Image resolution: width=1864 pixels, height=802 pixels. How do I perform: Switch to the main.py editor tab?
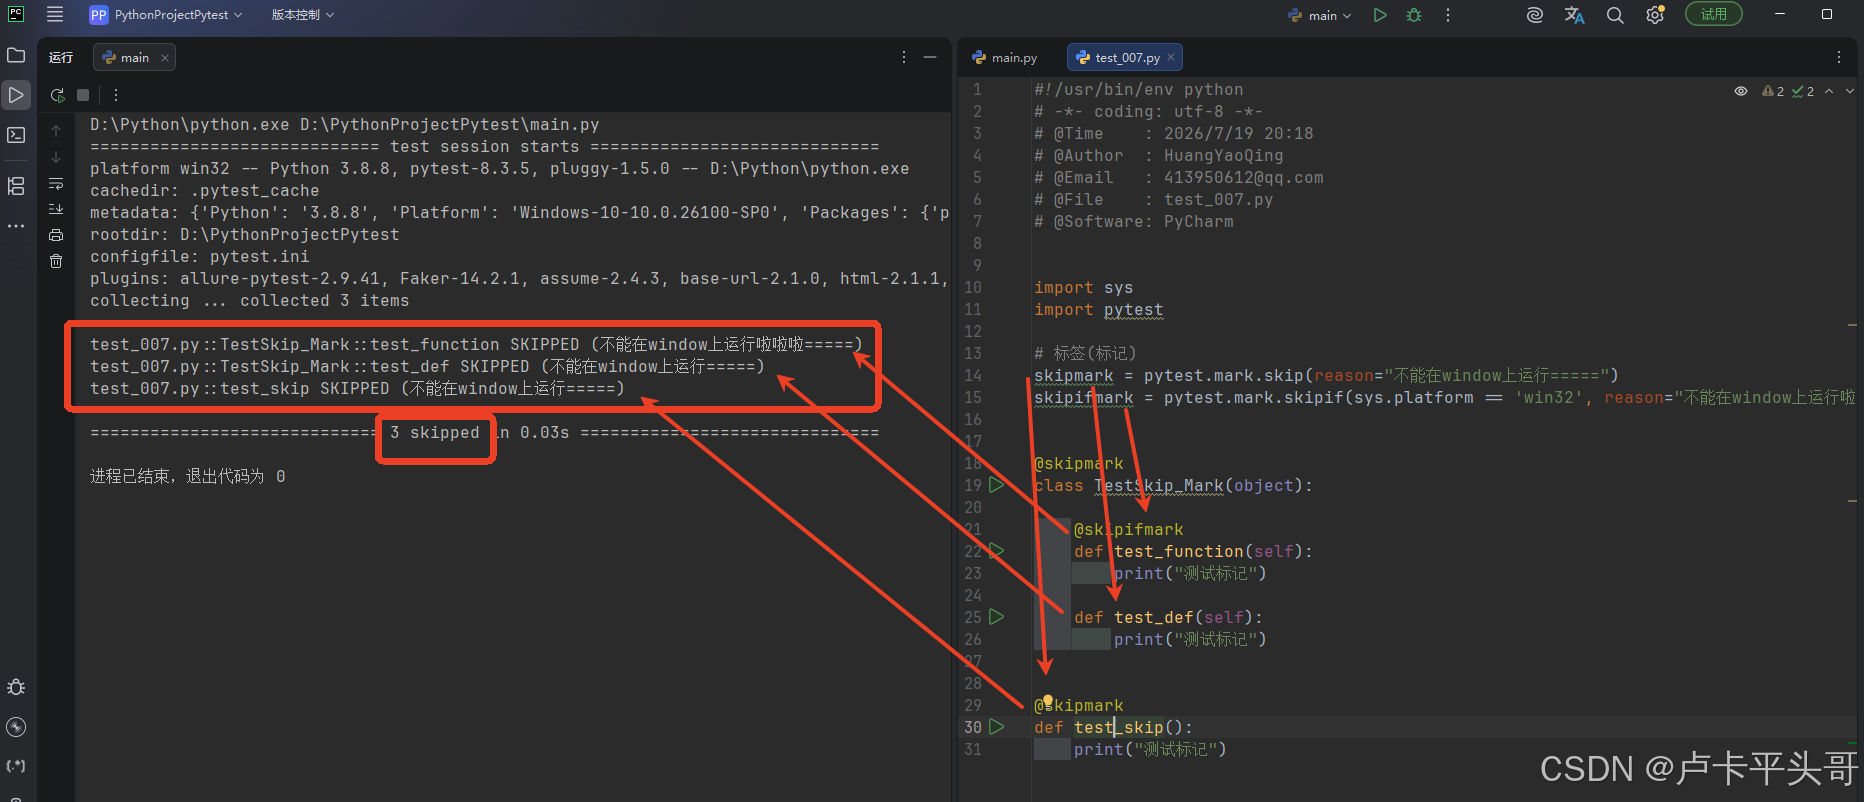1005,57
